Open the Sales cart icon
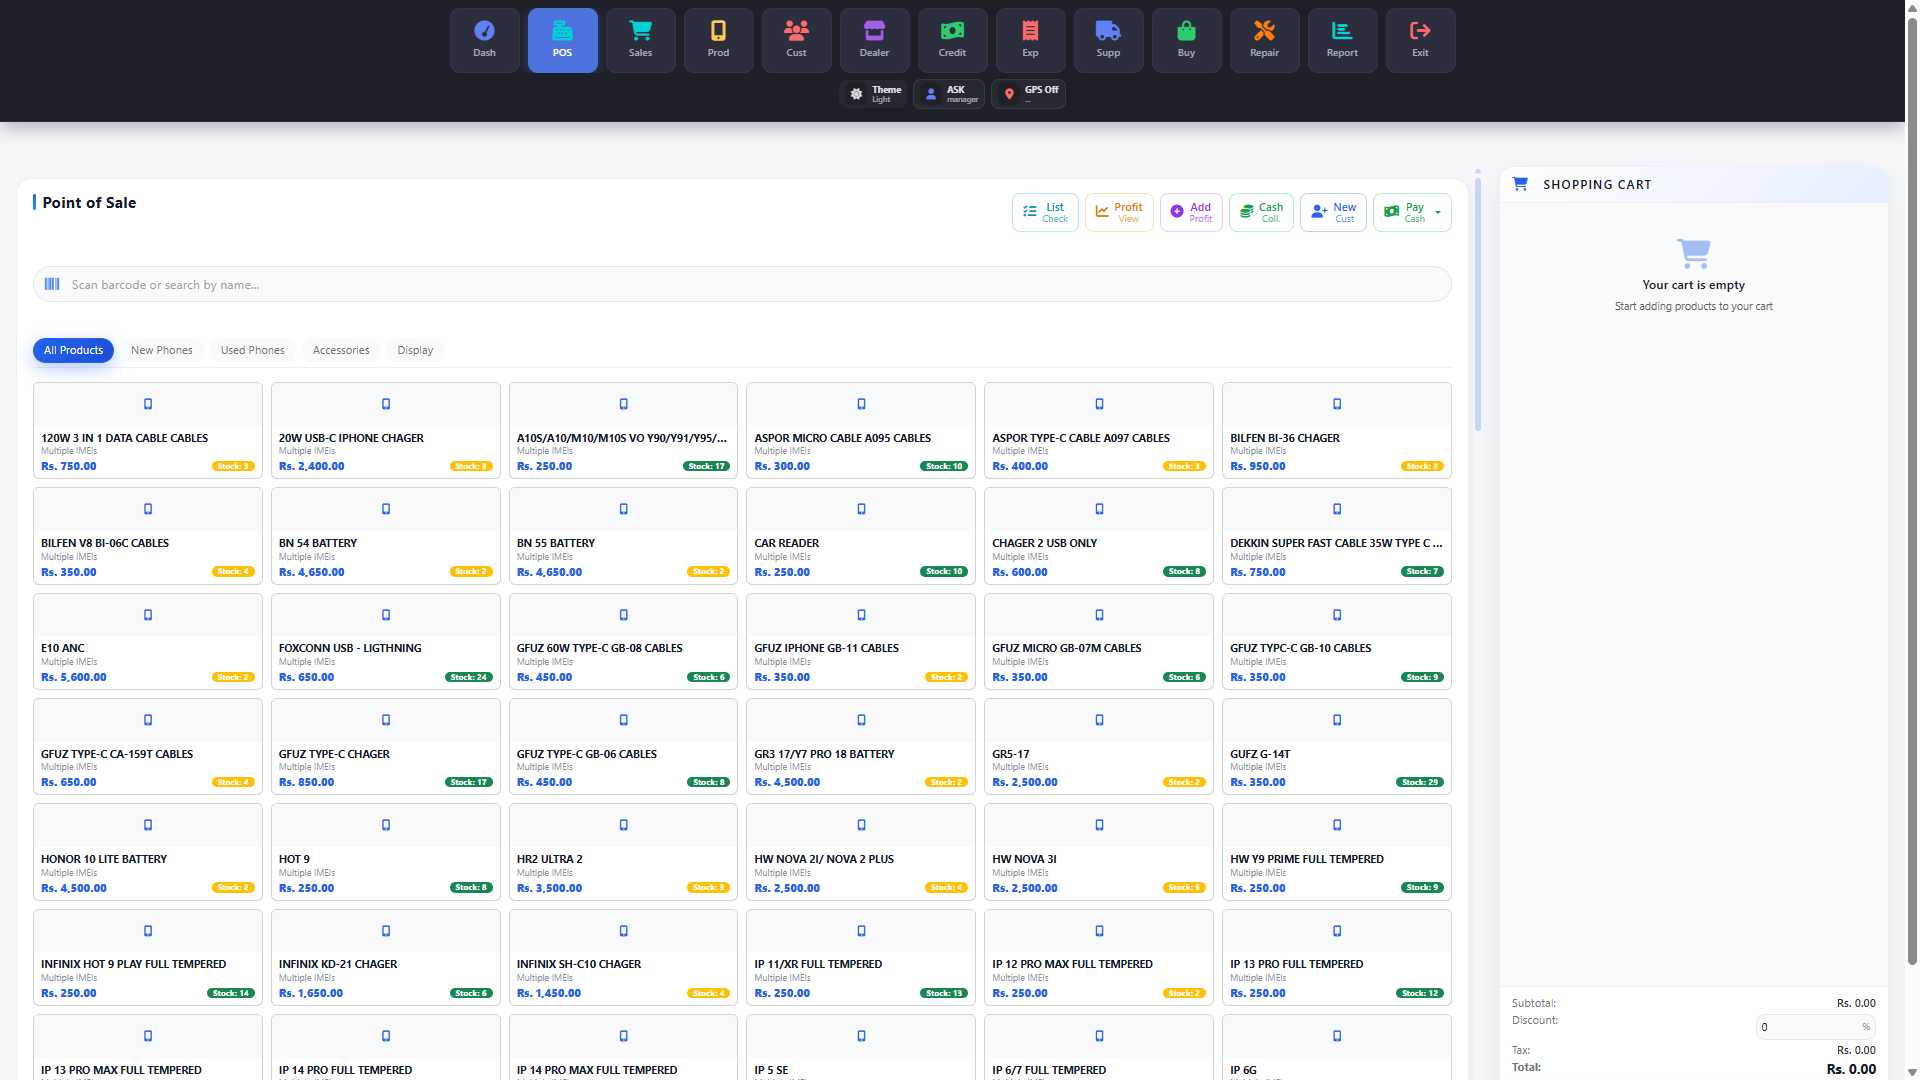This screenshot has width=1920, height=1080. (x=640, y=40)
